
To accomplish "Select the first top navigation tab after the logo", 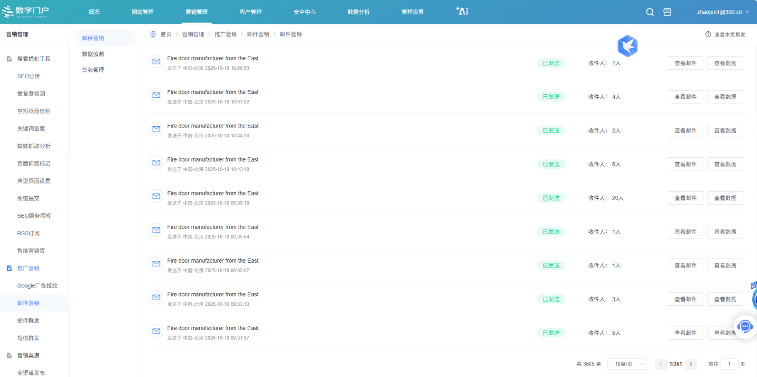I will (x=94, y=12).
